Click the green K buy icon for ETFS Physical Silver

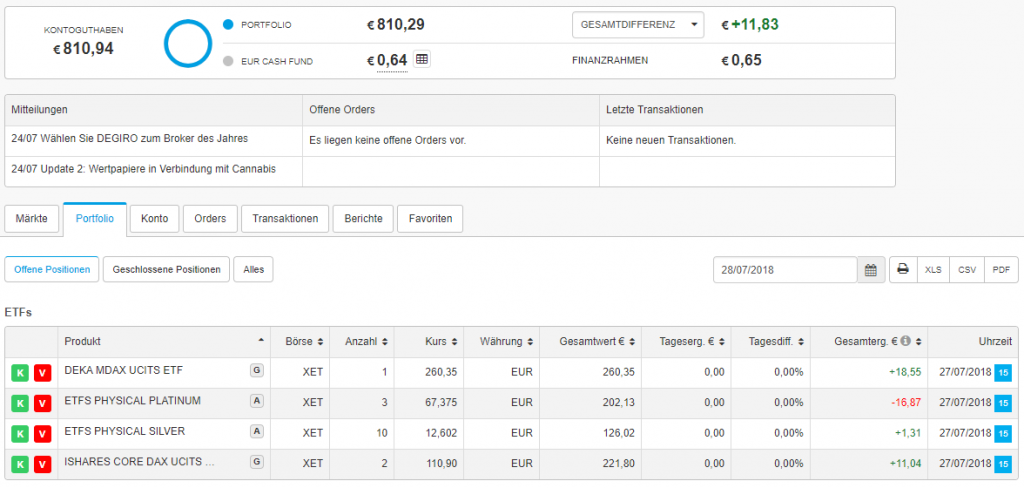(x=20, y=434)
